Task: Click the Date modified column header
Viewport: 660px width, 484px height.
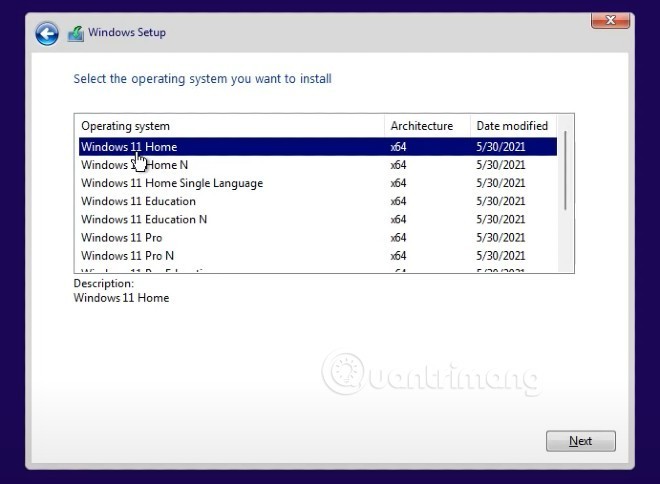Action: tap(512, 126)
